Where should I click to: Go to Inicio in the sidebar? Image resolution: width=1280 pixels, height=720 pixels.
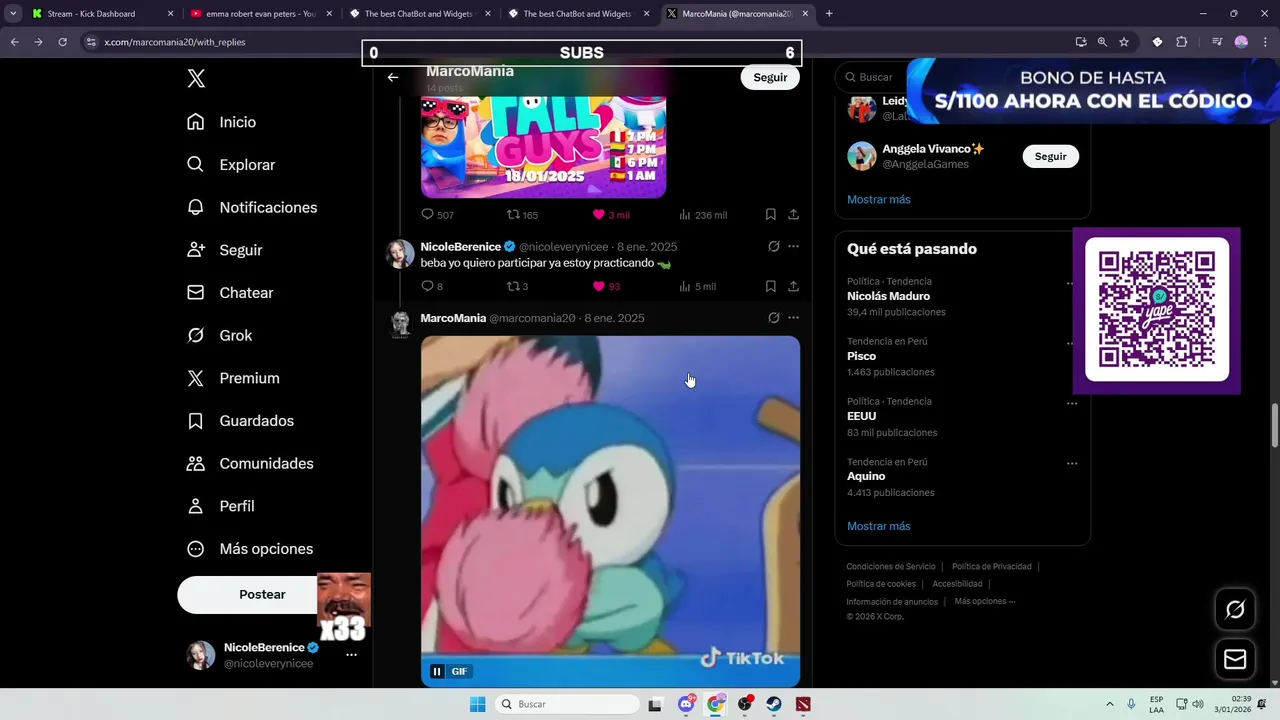tap(222, 122)
